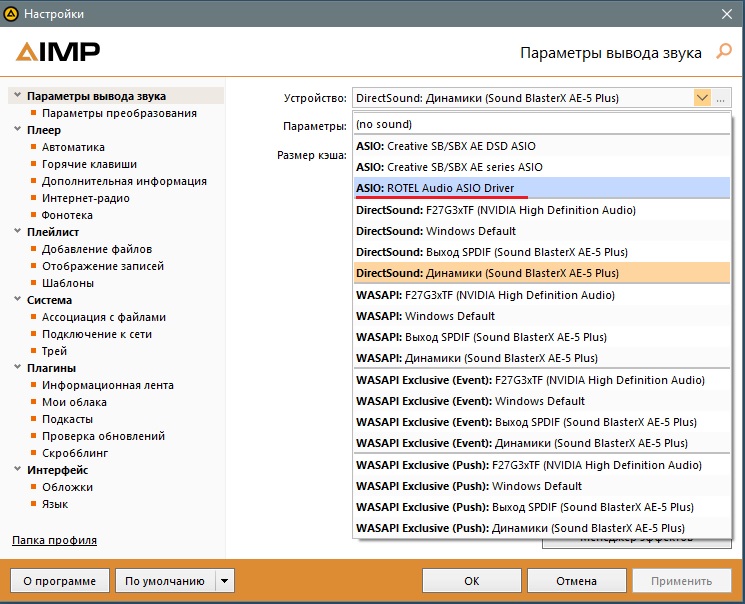This screenshot has width=745, height=604.
Task: Open Дополнительная информация settings page
Action: [124, 181]
